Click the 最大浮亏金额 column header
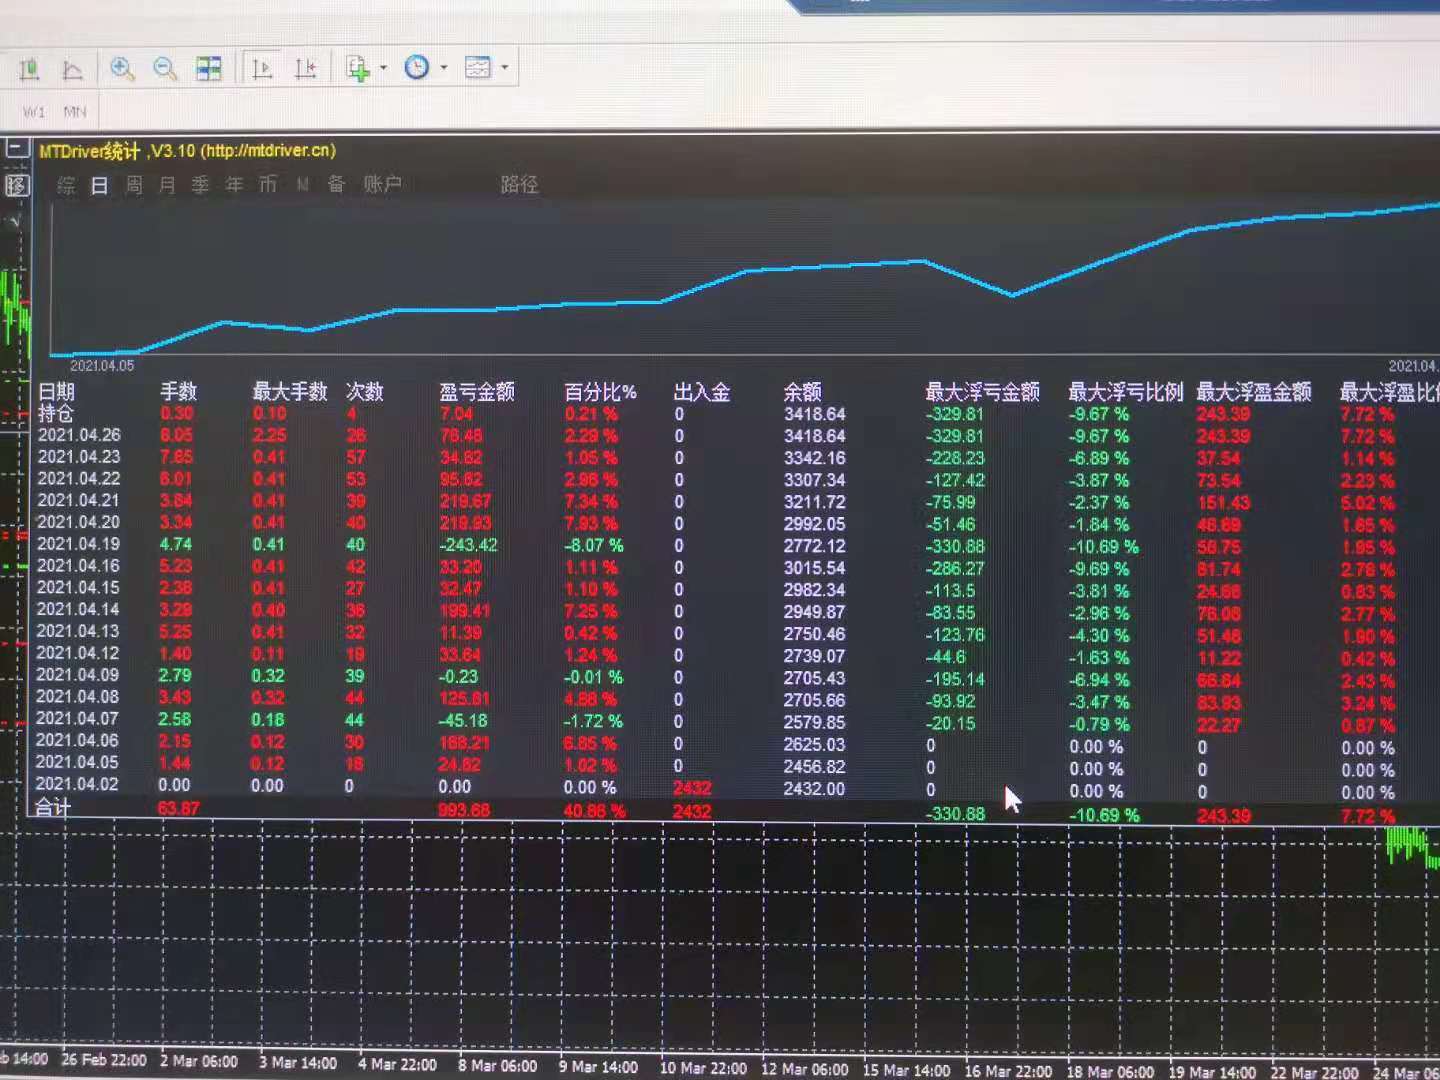1440x1080 pixels. tap(982, 391)
